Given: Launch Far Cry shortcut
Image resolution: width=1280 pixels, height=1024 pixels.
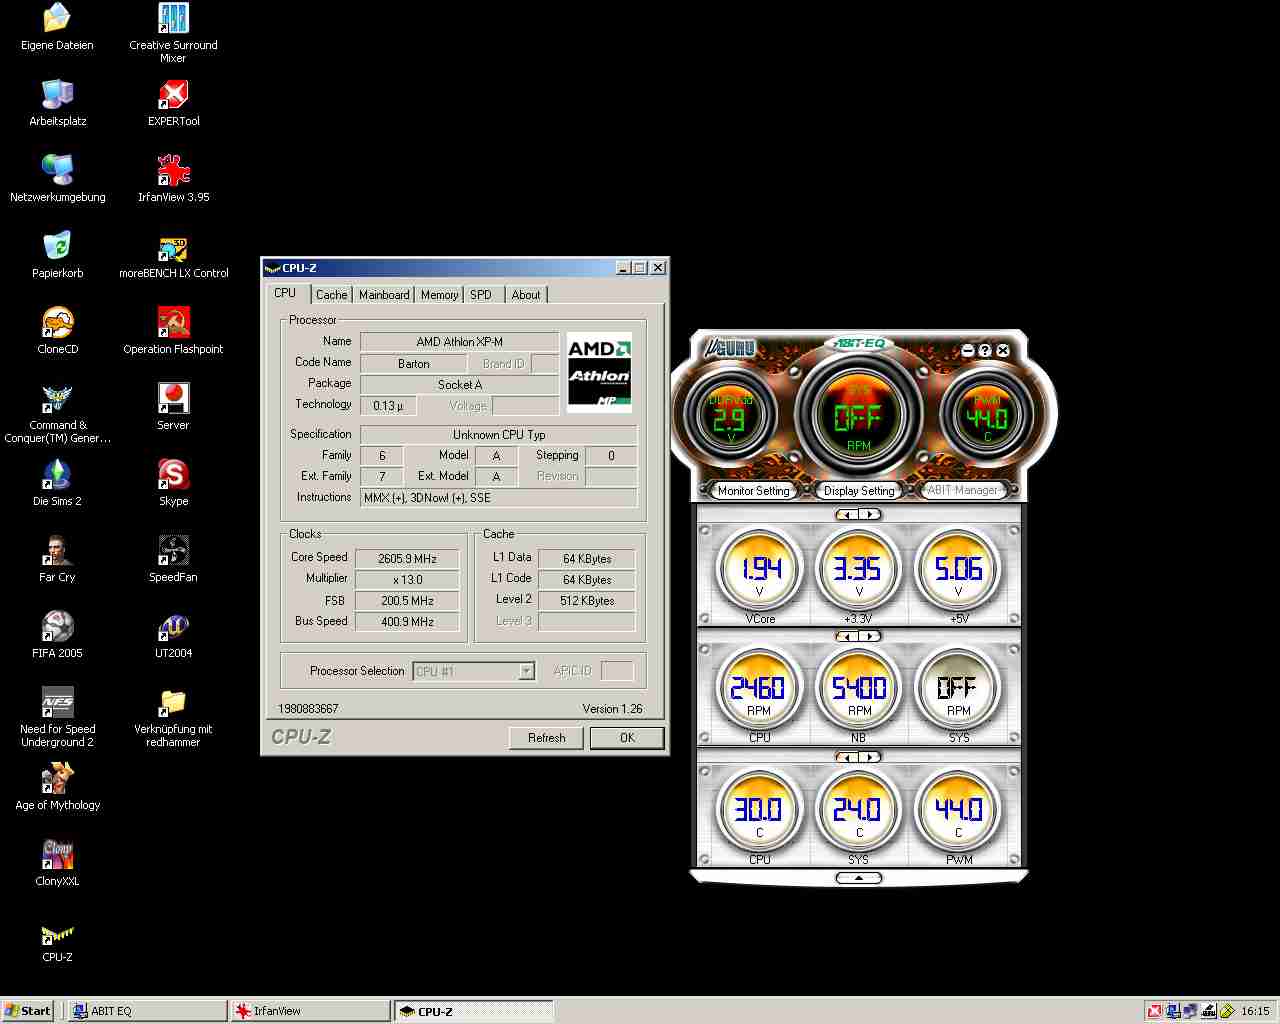Looking at the screenshot, I should point(57,559).
